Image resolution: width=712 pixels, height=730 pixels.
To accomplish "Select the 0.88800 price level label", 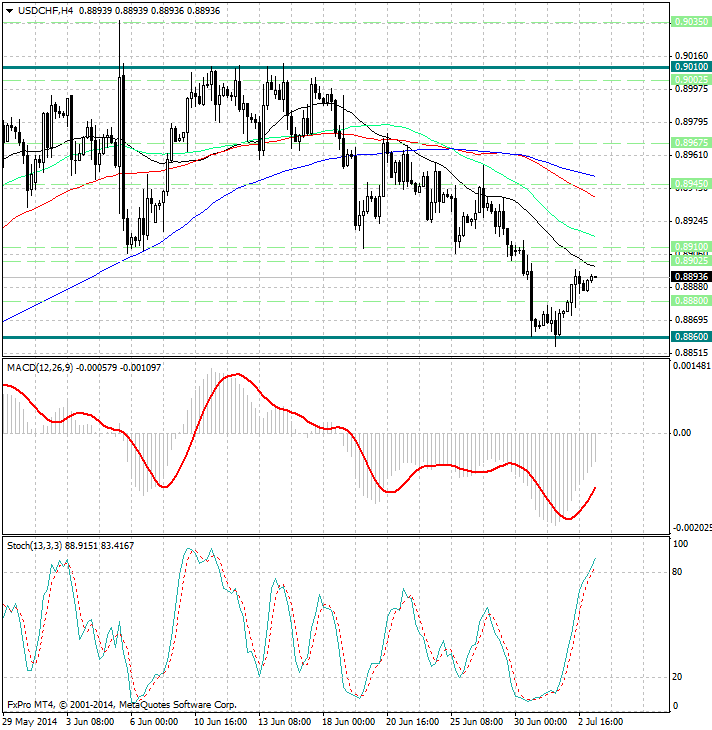I will (x=691, y=301).
